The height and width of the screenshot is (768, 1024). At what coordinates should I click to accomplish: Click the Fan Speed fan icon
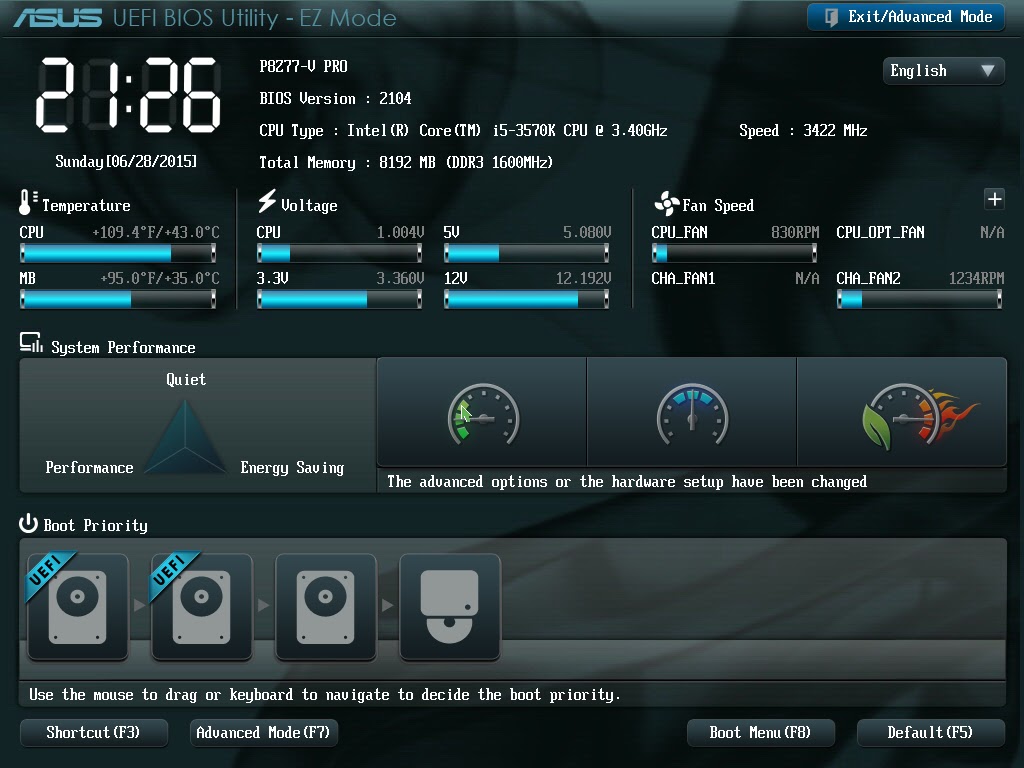tap(667, 204)
